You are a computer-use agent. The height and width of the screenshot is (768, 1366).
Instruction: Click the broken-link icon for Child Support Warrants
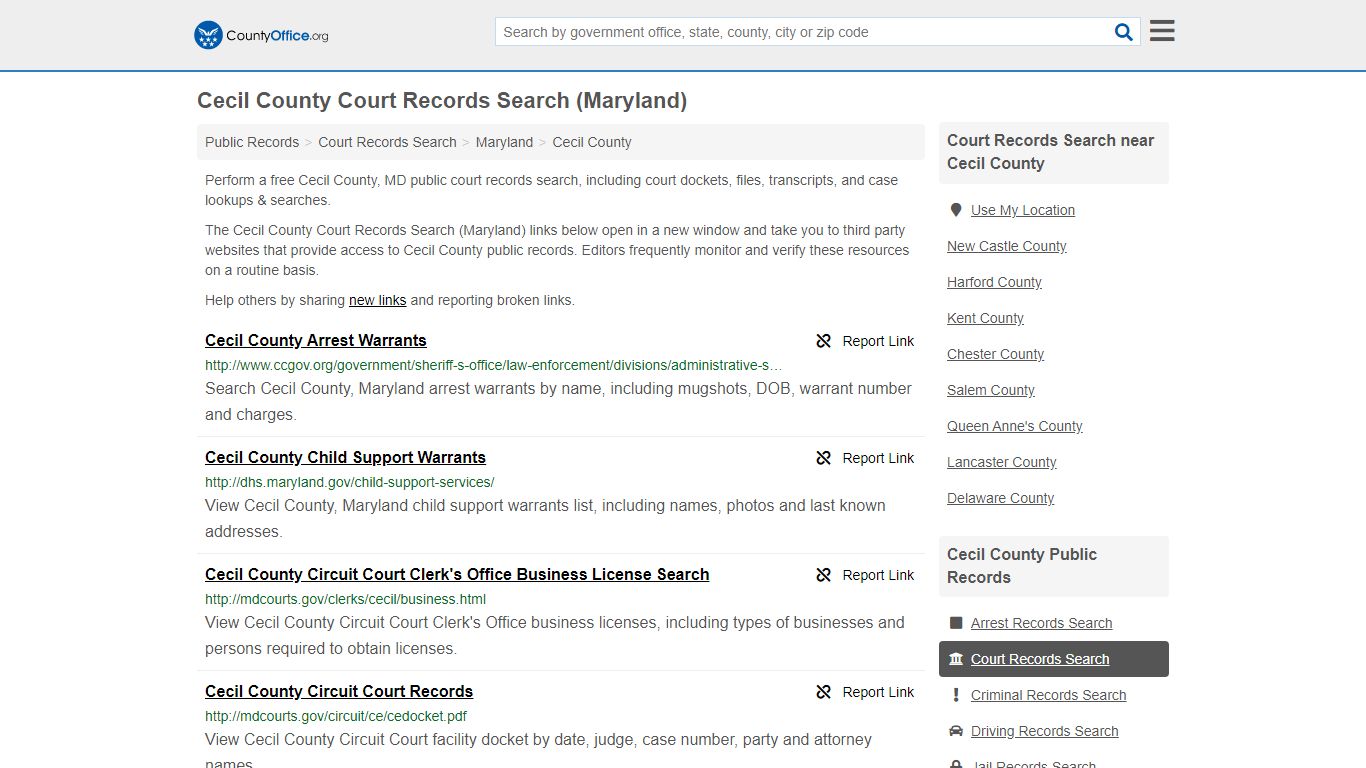[824, 458]
